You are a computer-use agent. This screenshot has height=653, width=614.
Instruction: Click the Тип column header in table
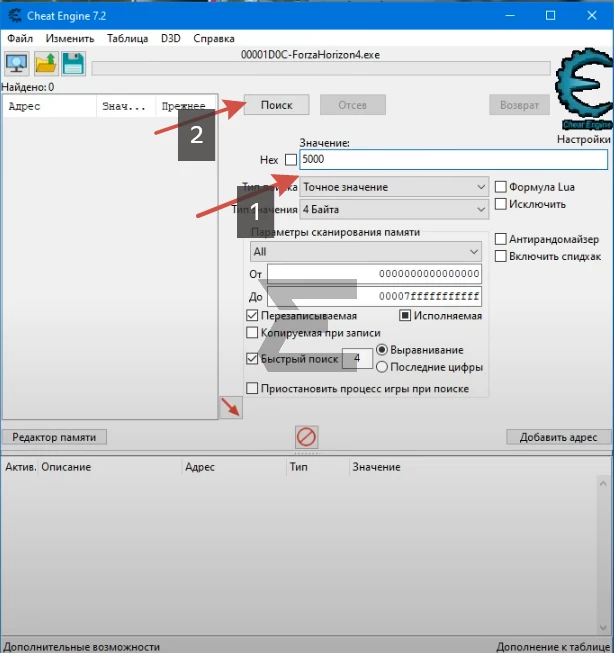click(318, 467)
